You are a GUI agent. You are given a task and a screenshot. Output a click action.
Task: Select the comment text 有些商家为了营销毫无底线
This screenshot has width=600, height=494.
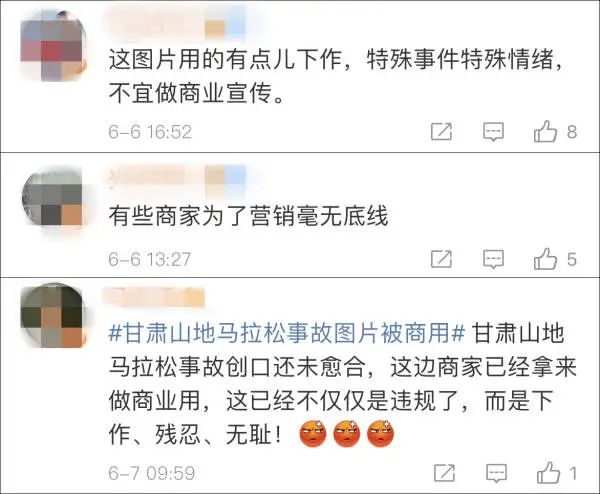point(248,216)
